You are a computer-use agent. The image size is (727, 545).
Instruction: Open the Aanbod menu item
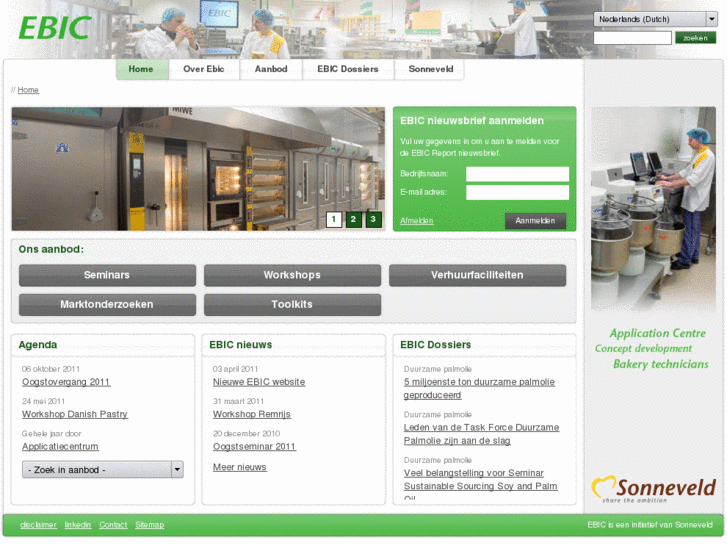click(271, 69)
